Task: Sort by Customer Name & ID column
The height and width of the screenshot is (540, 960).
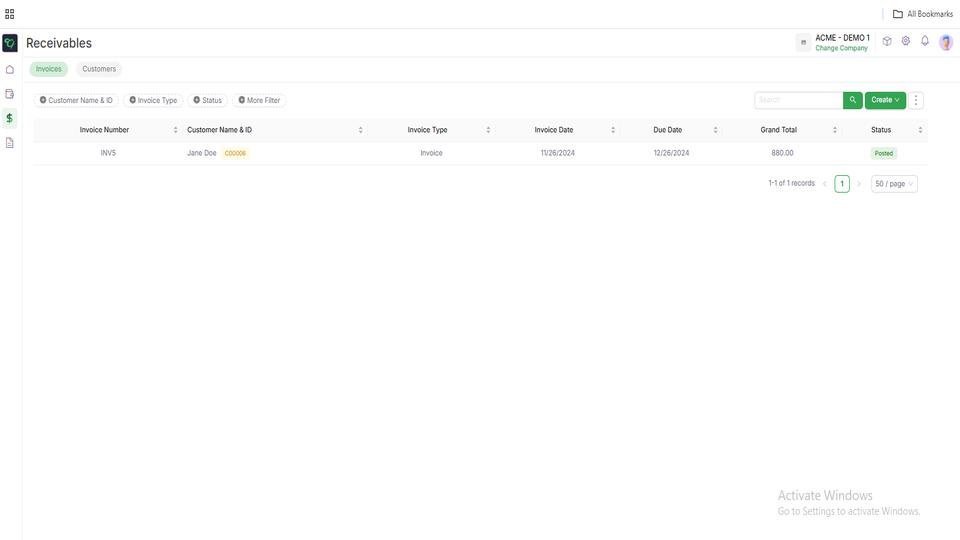Action: [x=361, y=130]
